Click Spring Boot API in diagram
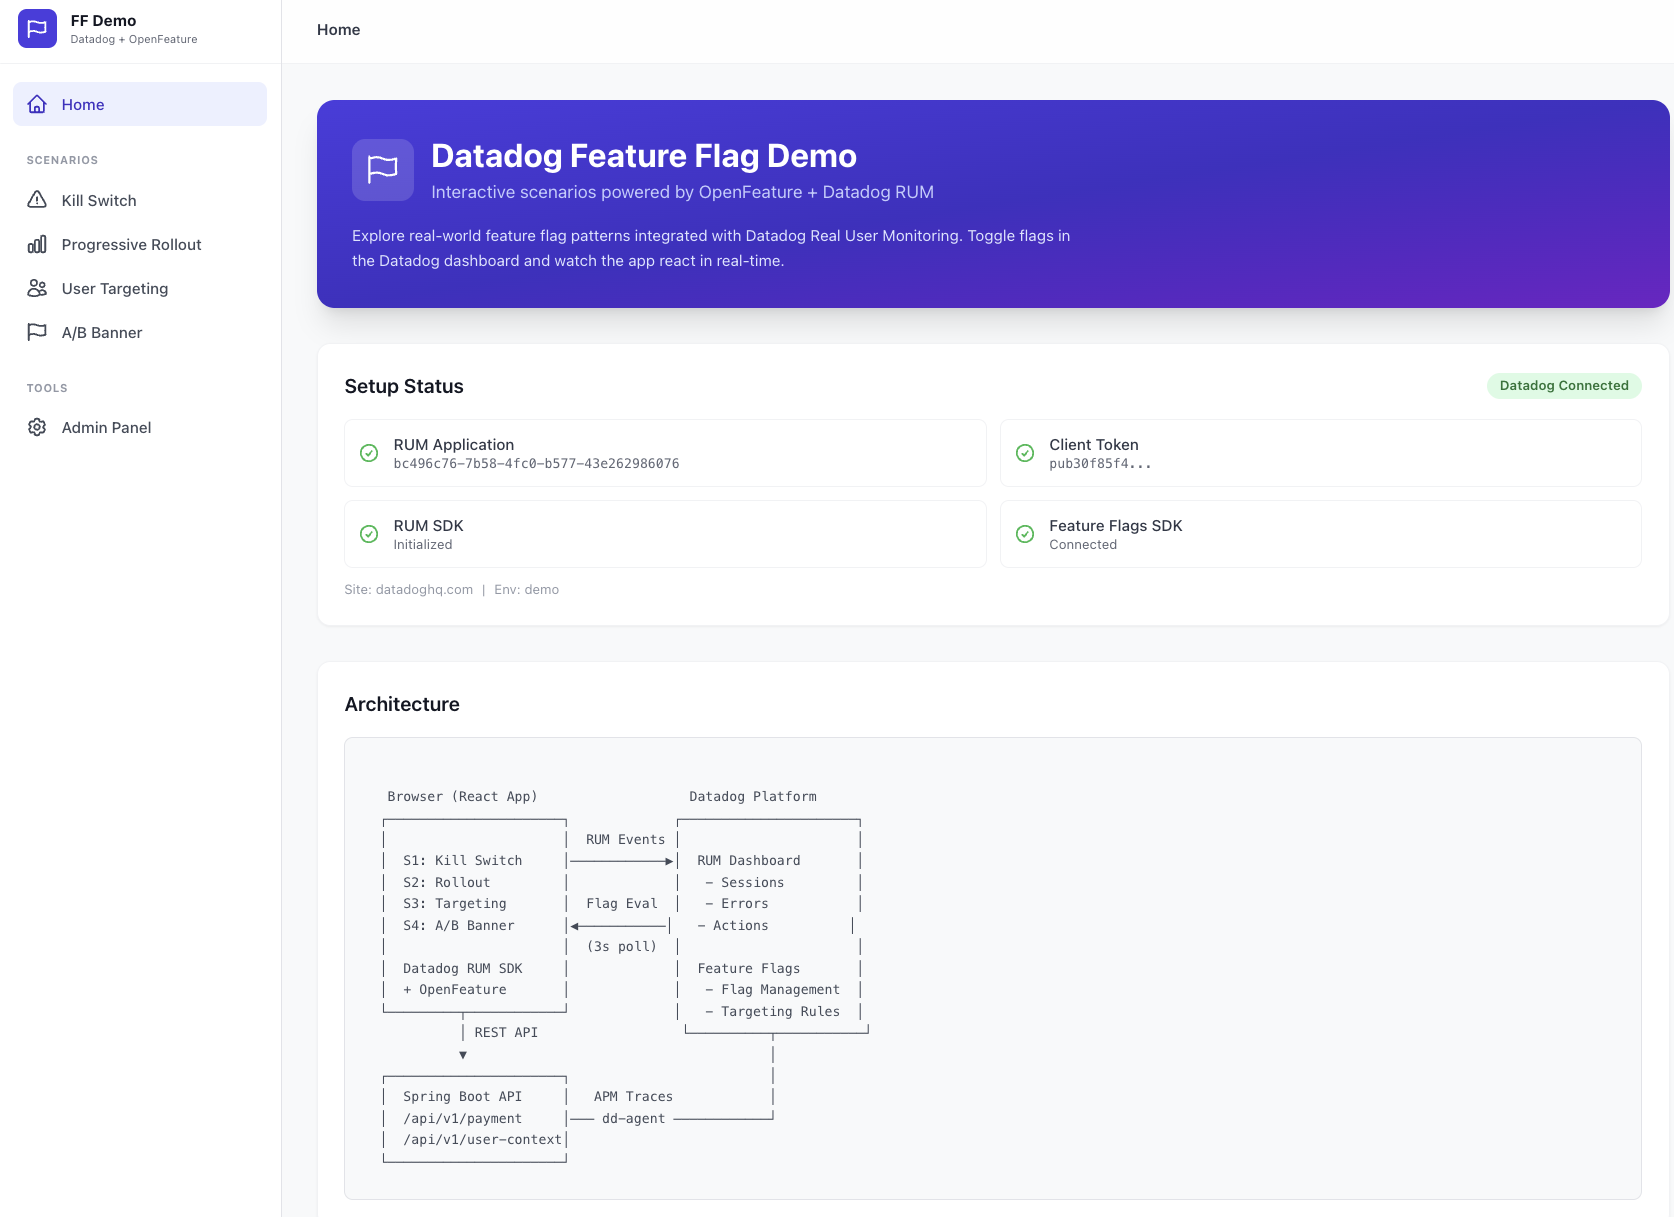Viewport: 1674px width, 1217px height. (462, 1097)
